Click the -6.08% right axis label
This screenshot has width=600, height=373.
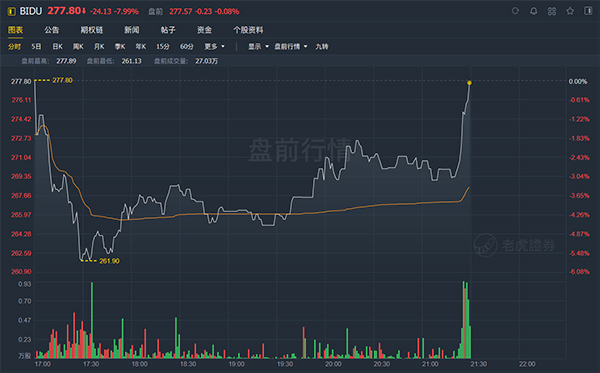click(x=580, y=272)
